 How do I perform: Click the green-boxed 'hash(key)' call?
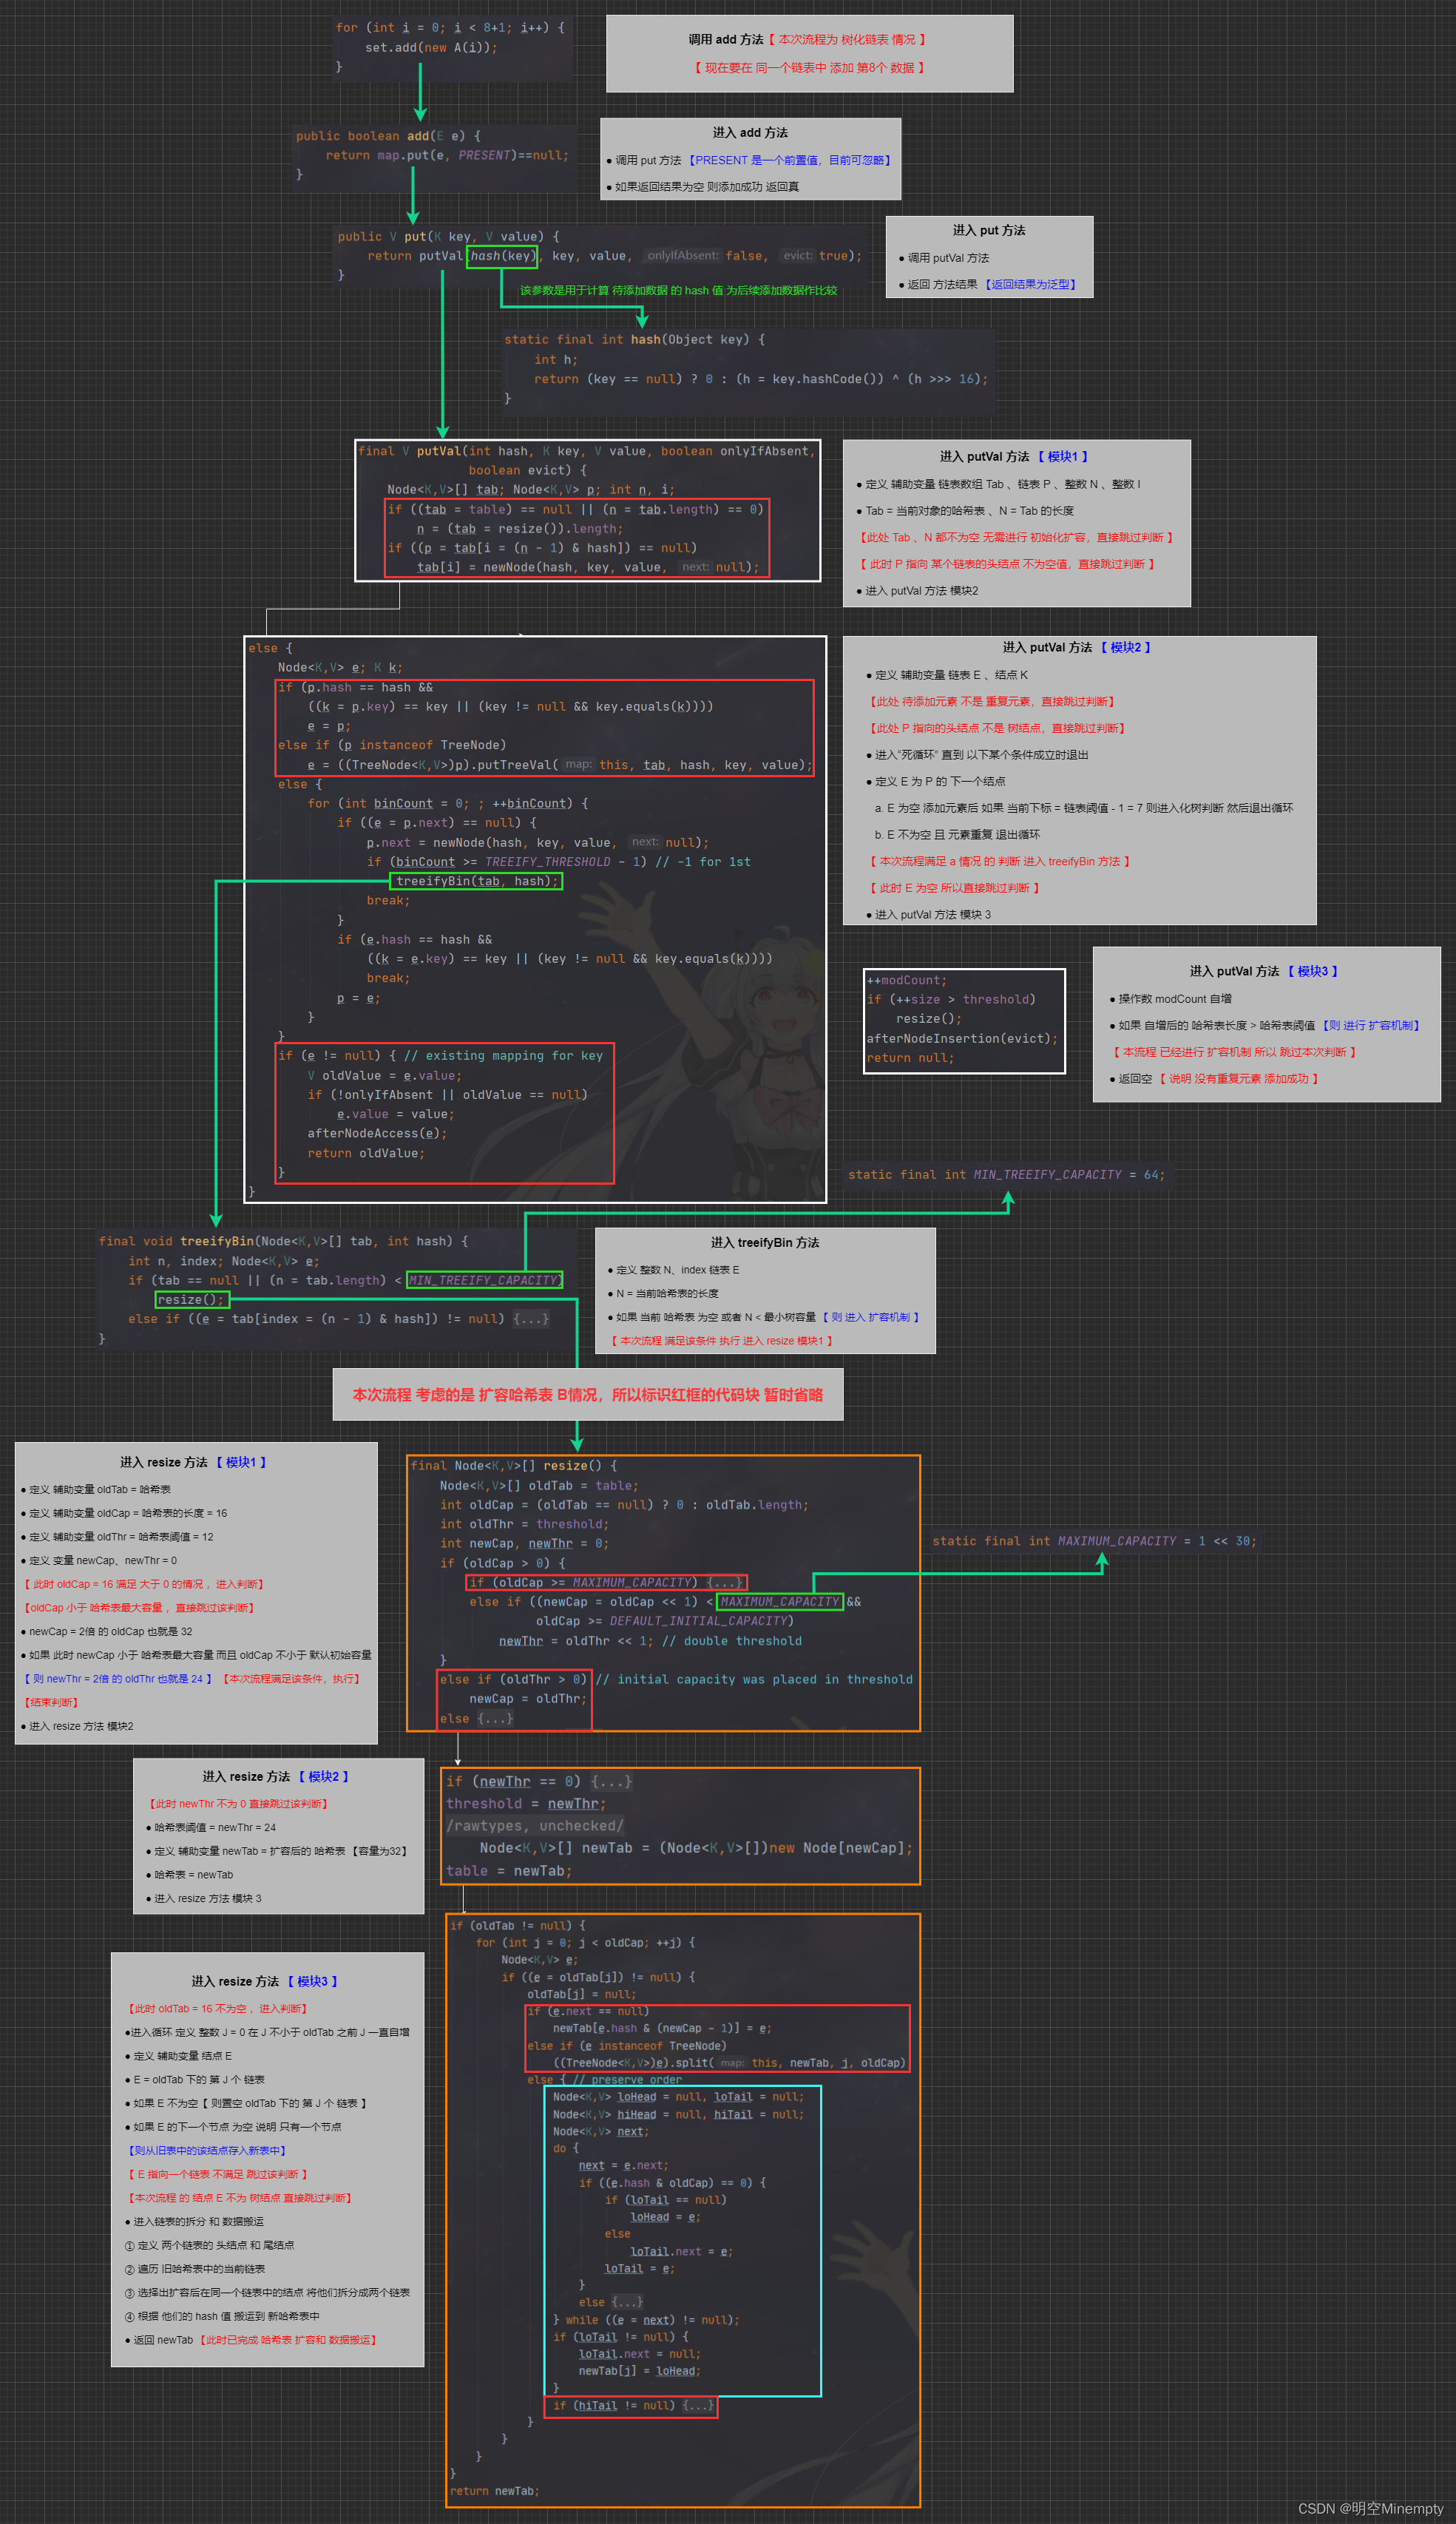pyautogui.click(x=502, y=256)
